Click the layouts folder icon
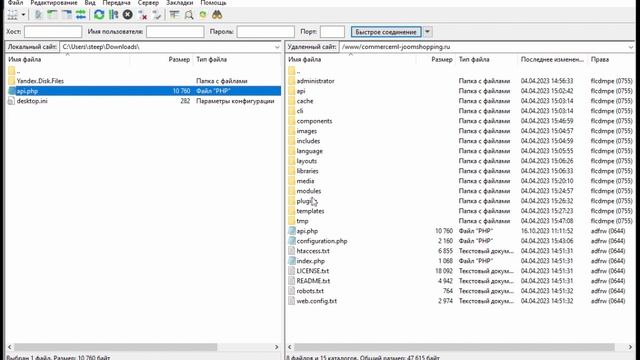The image size is (640, 360). click(x=291, y=161)
